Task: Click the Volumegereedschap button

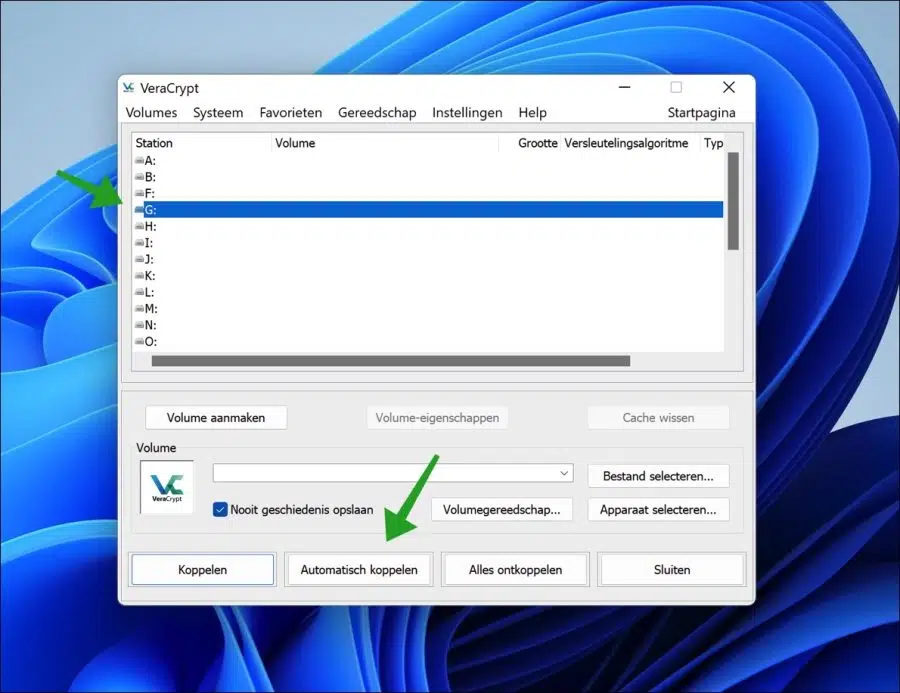Action: click(502, 509)
